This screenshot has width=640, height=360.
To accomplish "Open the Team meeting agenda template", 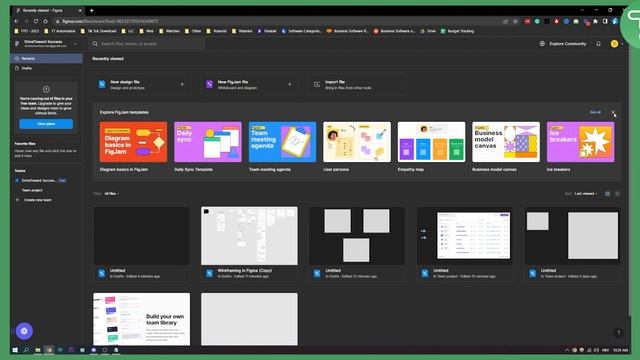I will coord(282,142).
